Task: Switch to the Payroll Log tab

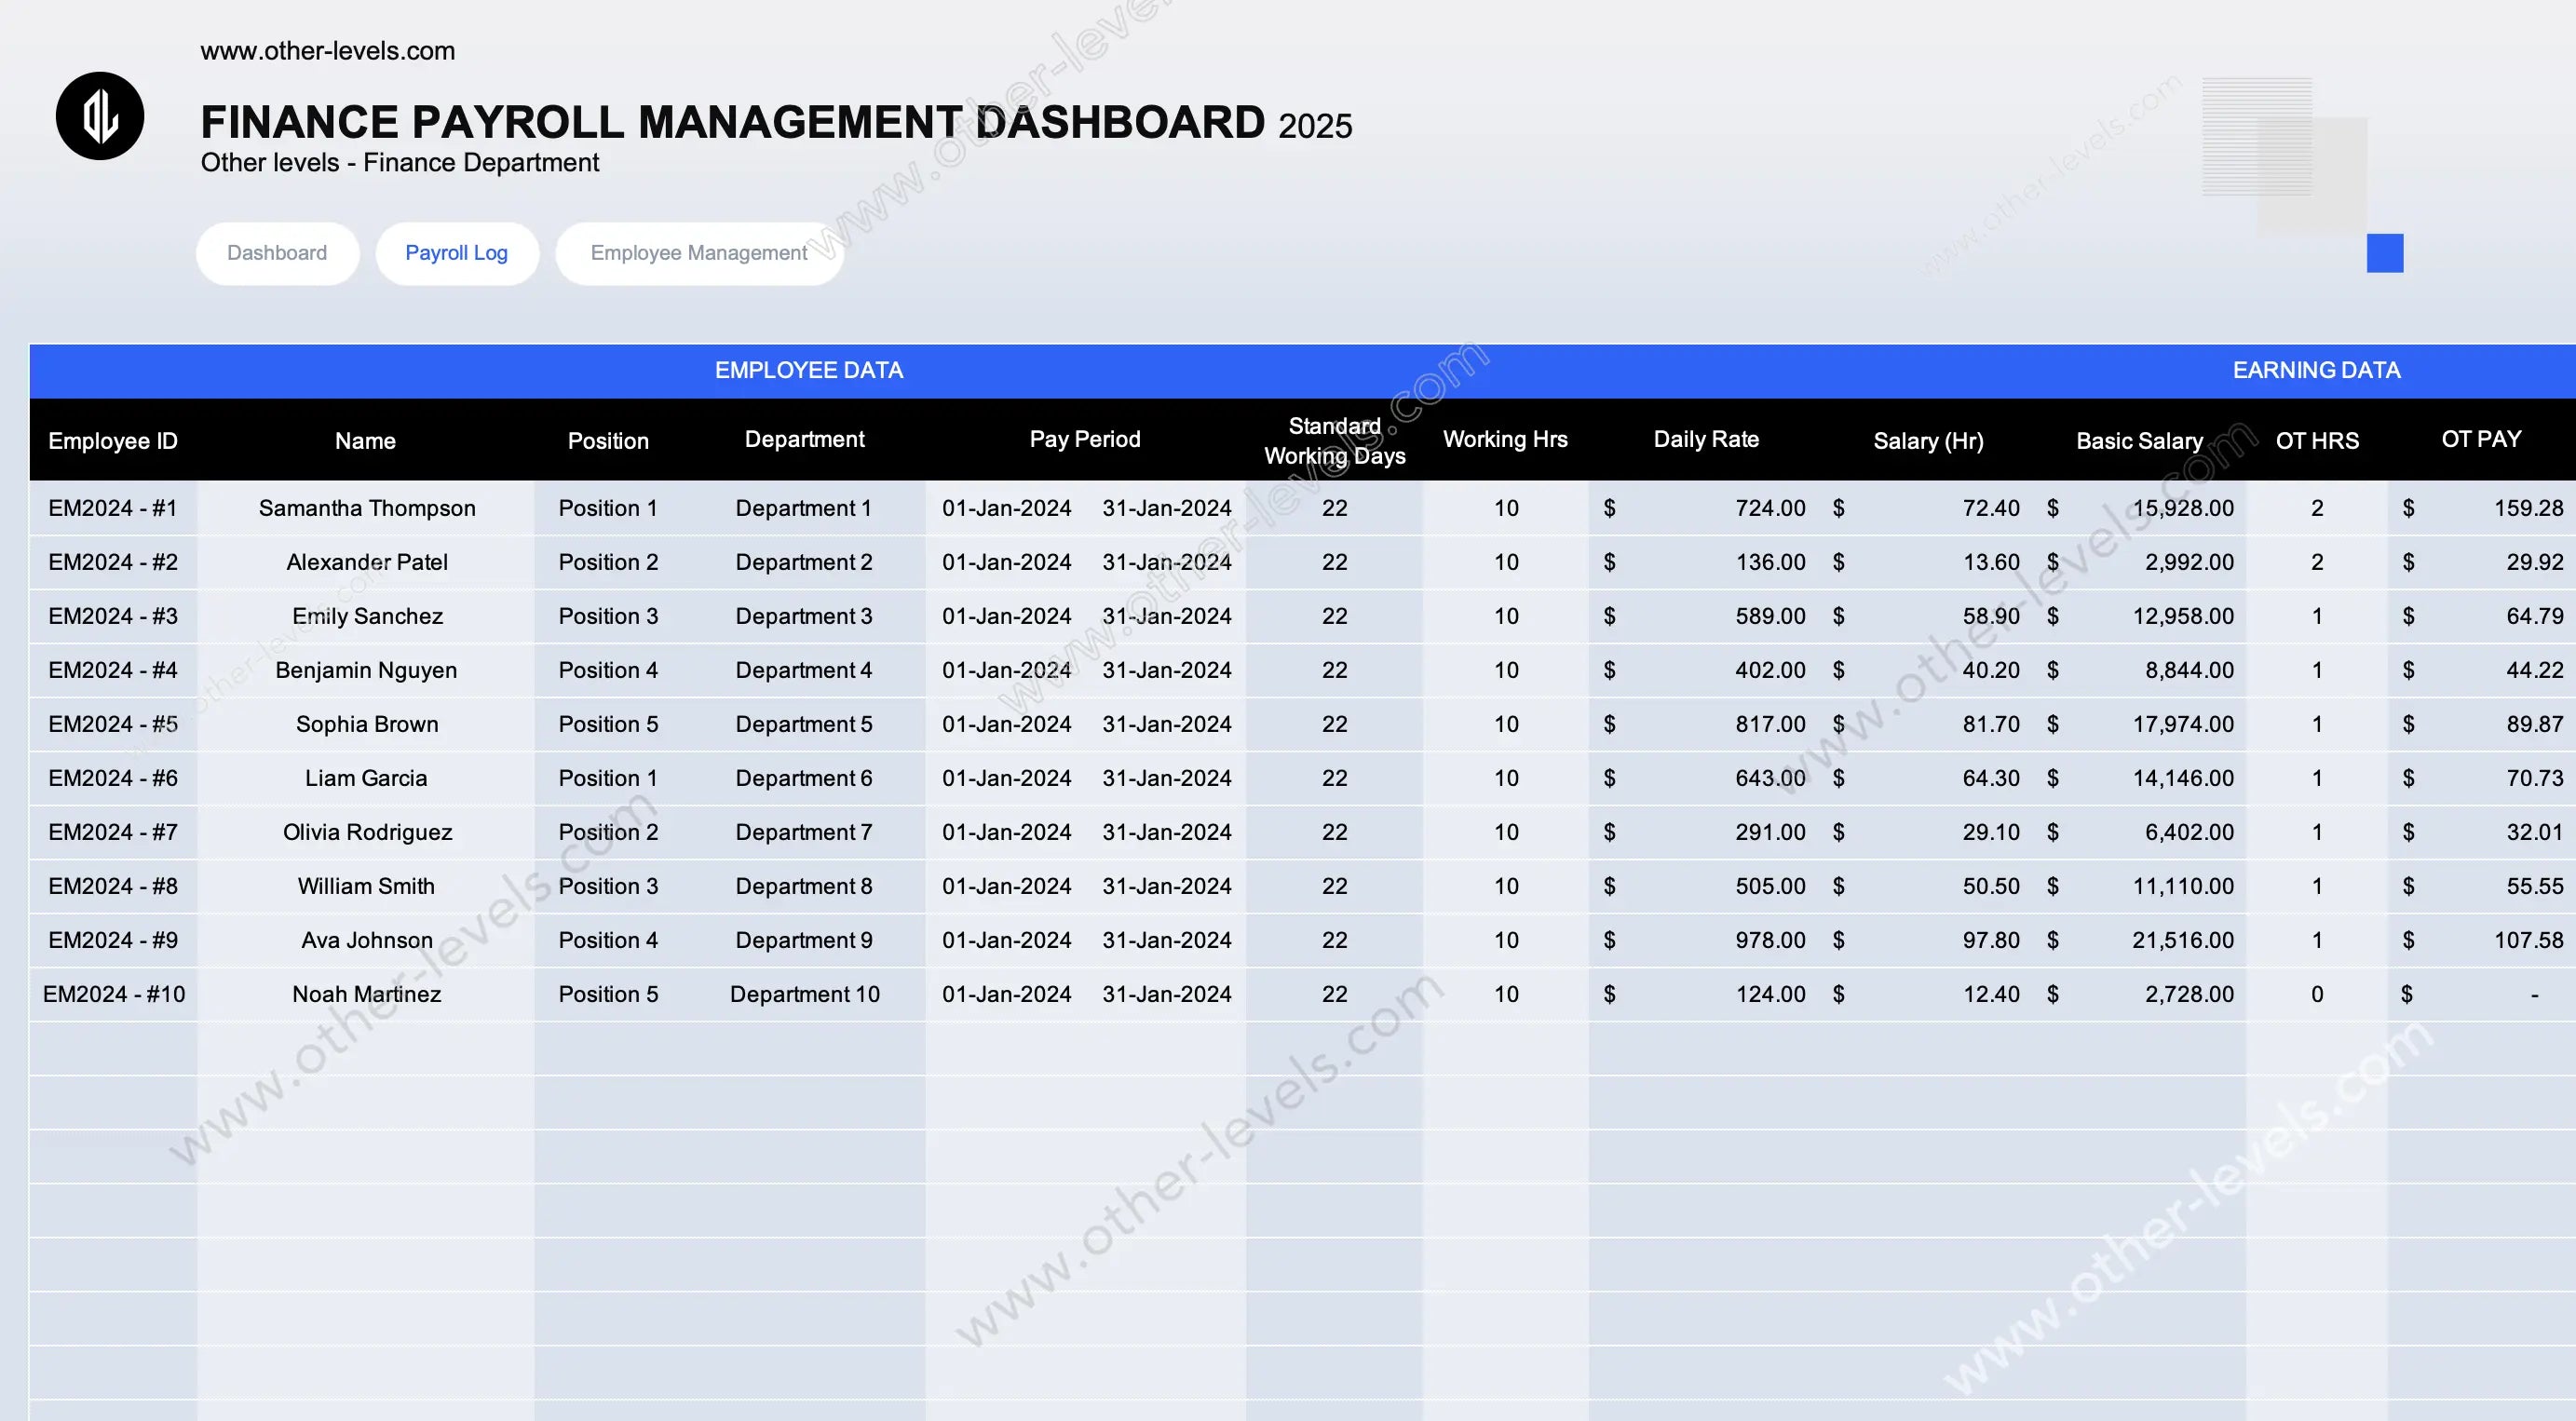Action: point(457,253)
